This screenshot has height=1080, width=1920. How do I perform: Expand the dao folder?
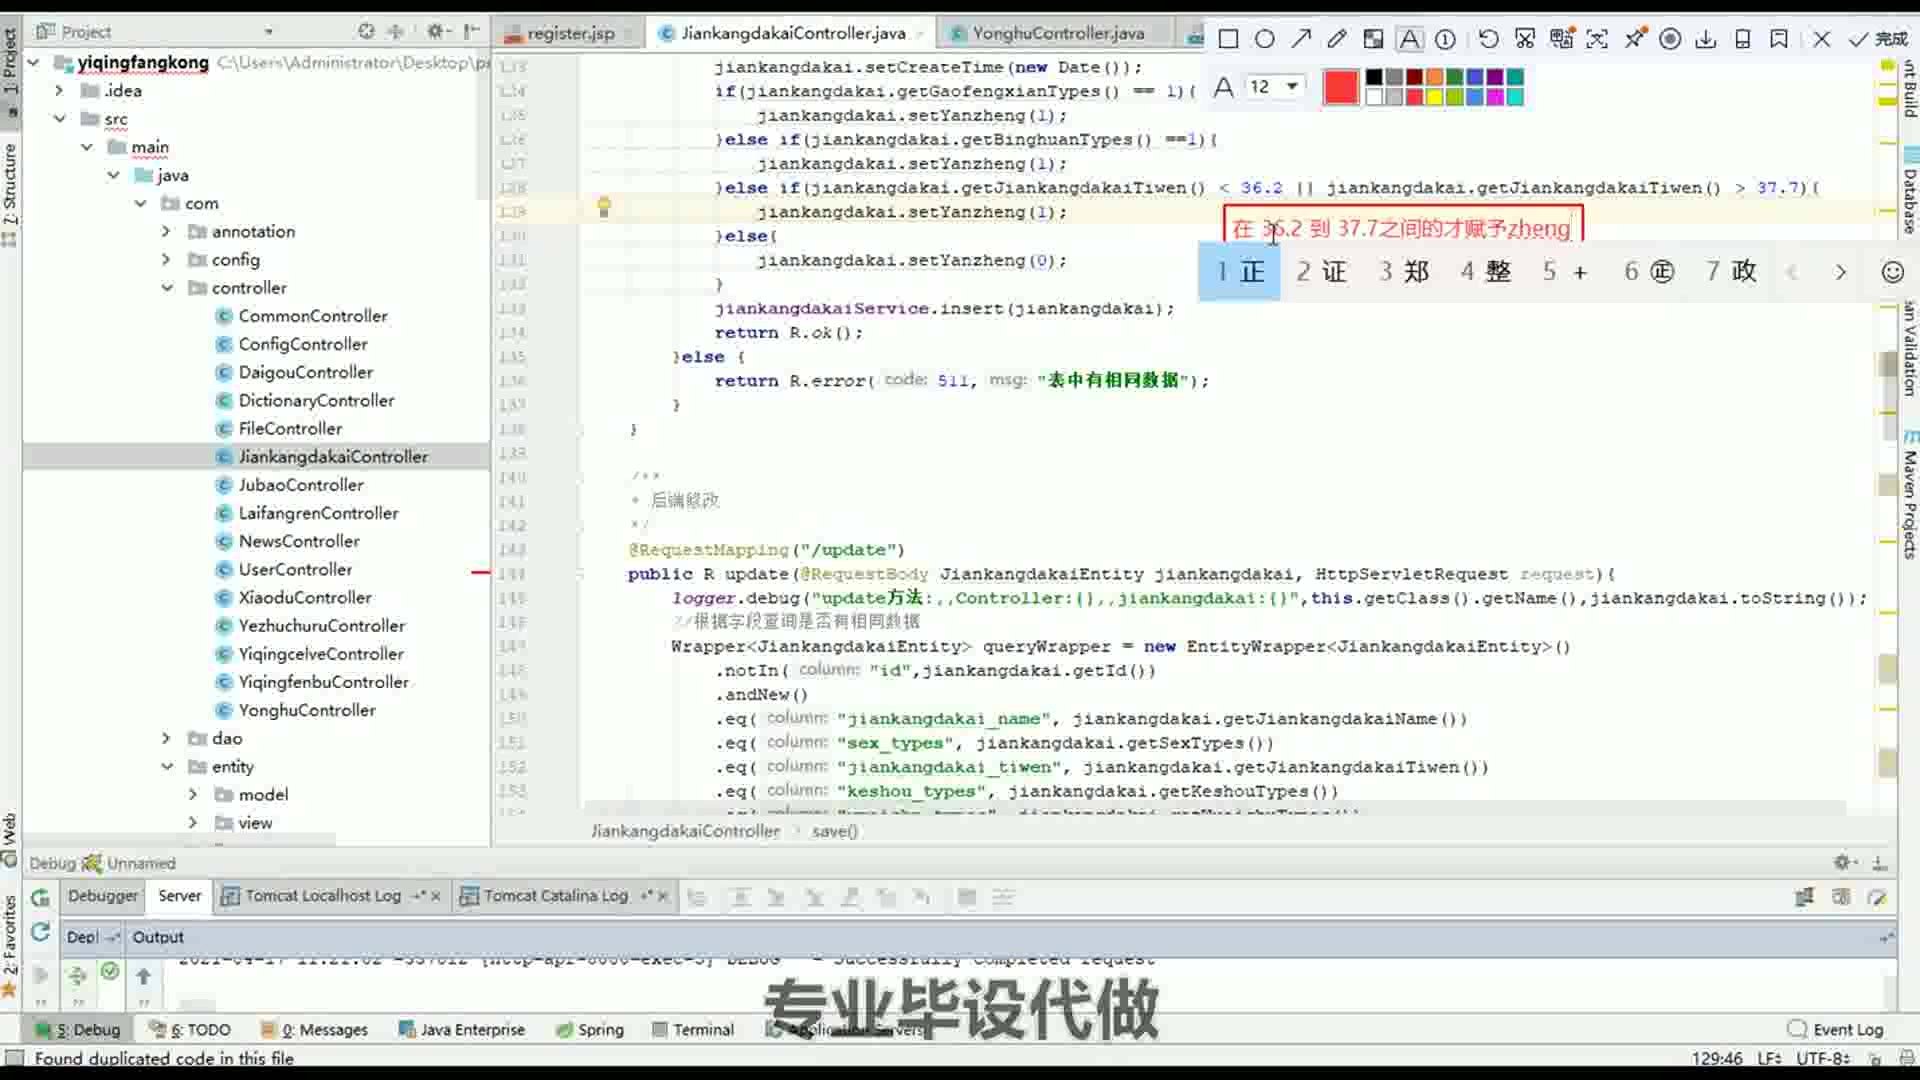(167, 738)
